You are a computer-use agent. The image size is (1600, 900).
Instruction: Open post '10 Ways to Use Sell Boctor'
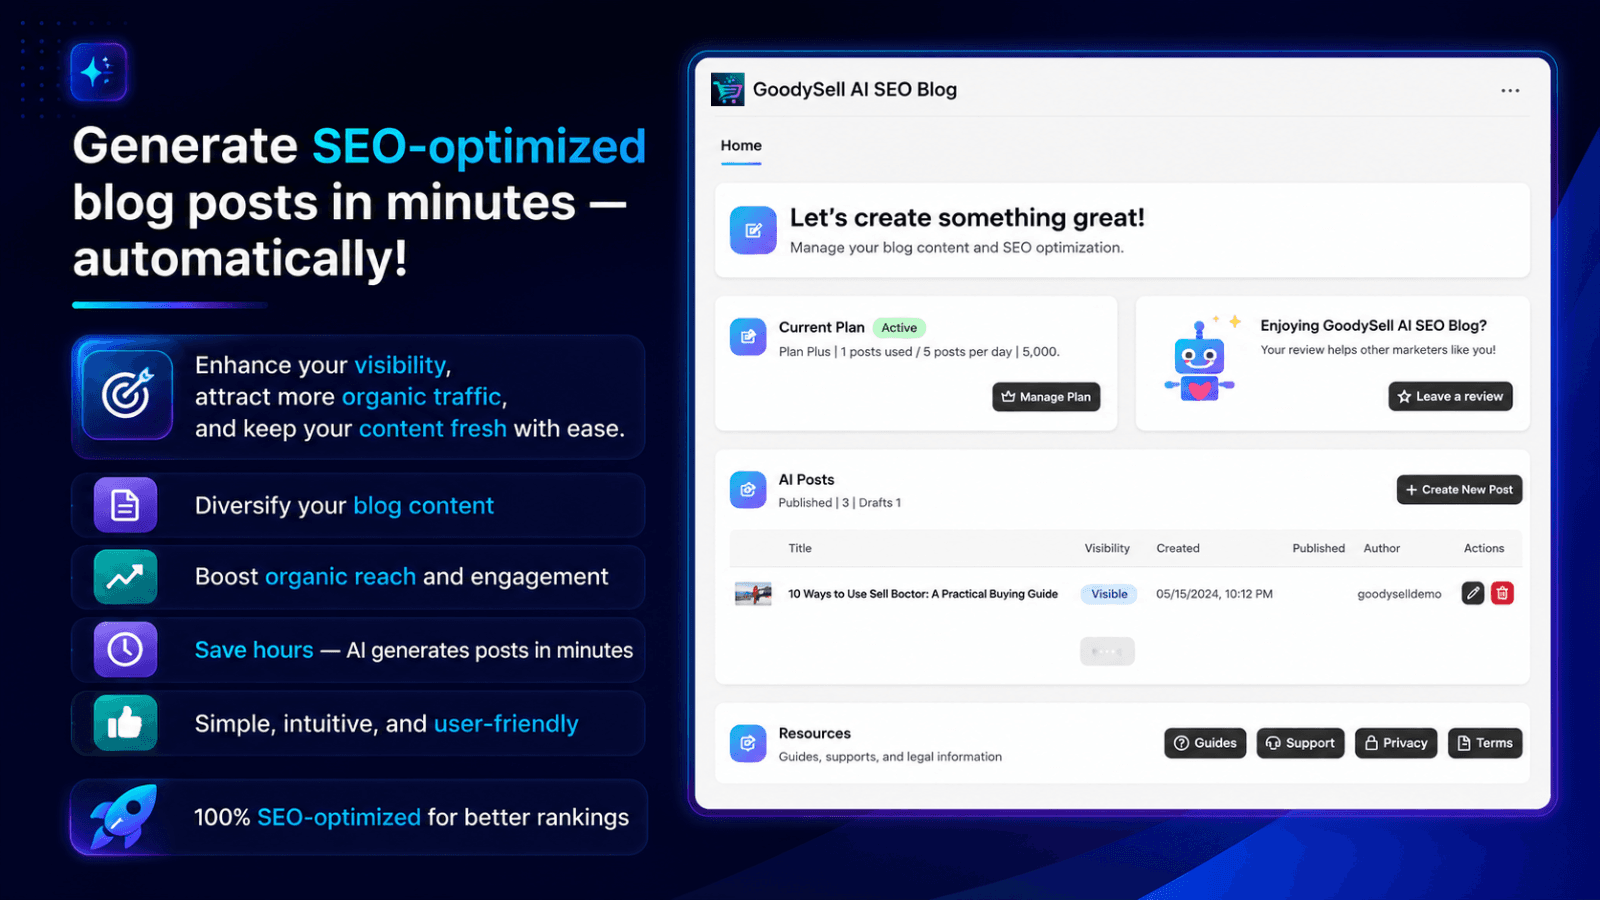pos(923,594)
